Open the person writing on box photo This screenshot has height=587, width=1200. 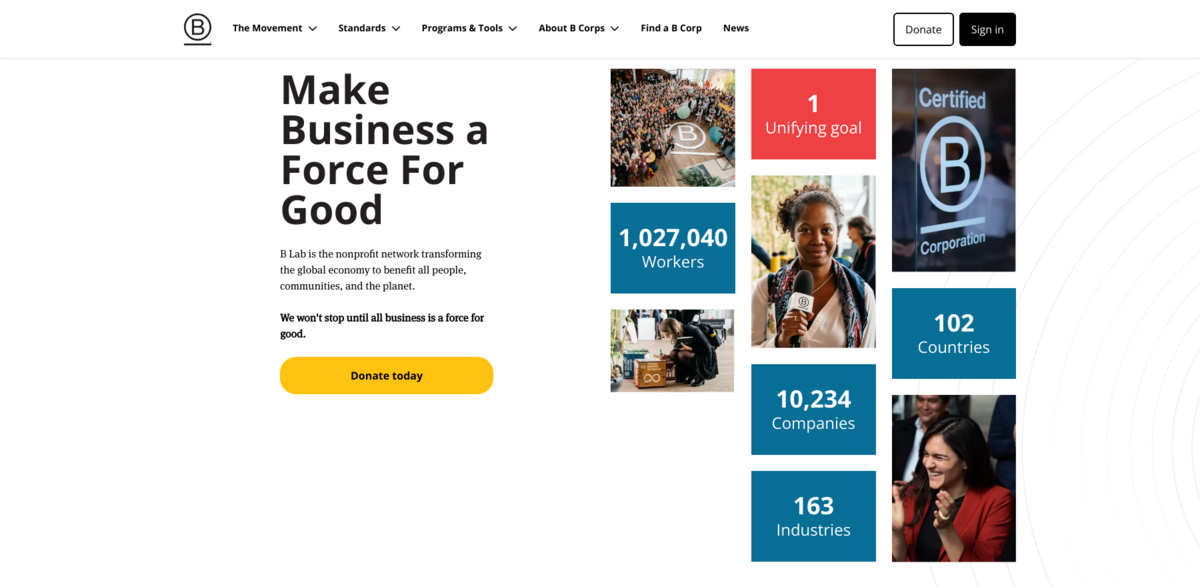tap(672, 350)
